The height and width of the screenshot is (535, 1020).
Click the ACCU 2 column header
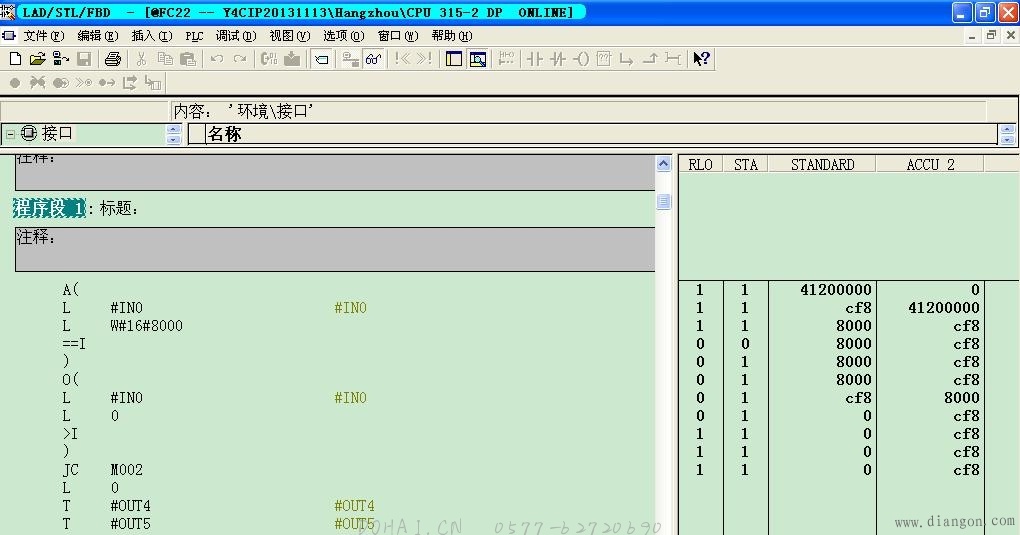[x=930, y=165]
